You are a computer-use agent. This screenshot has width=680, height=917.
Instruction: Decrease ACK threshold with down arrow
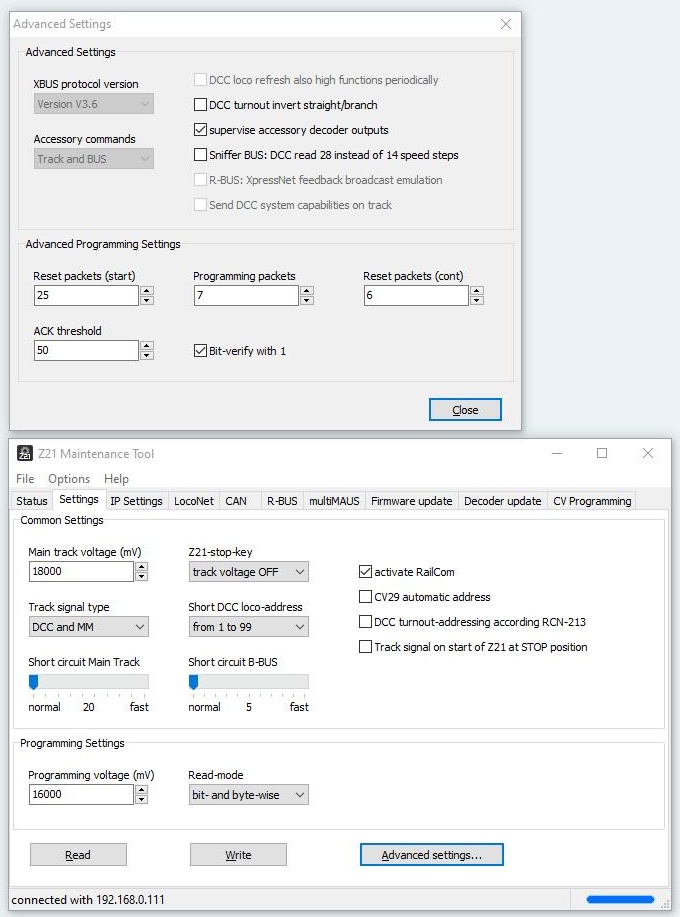pos(147,355)
